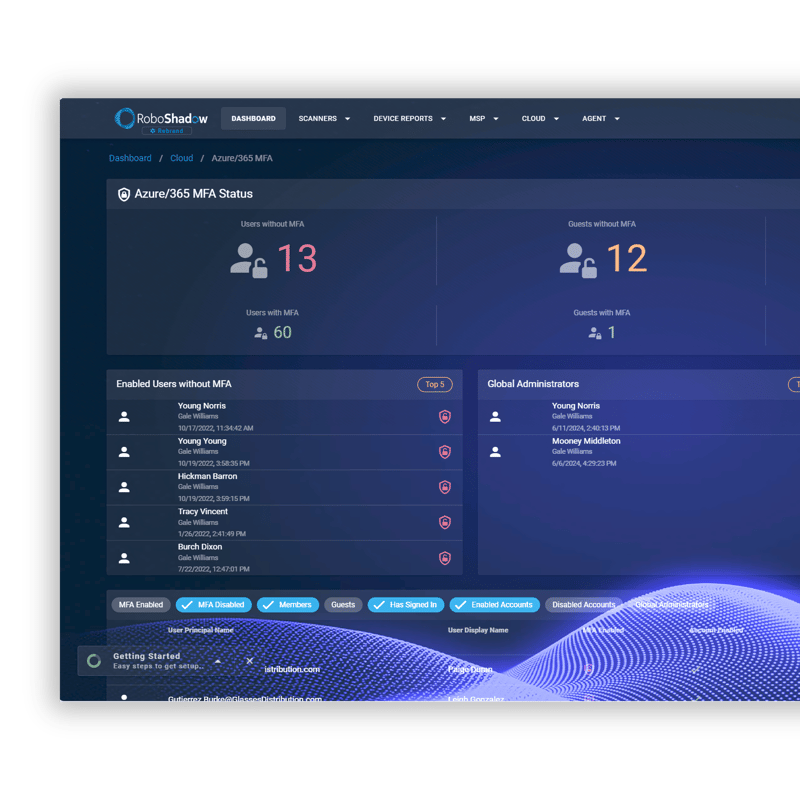Click the RoboShadow logo
The height and width of the screenshot is (800, 800).
(162, 117)
